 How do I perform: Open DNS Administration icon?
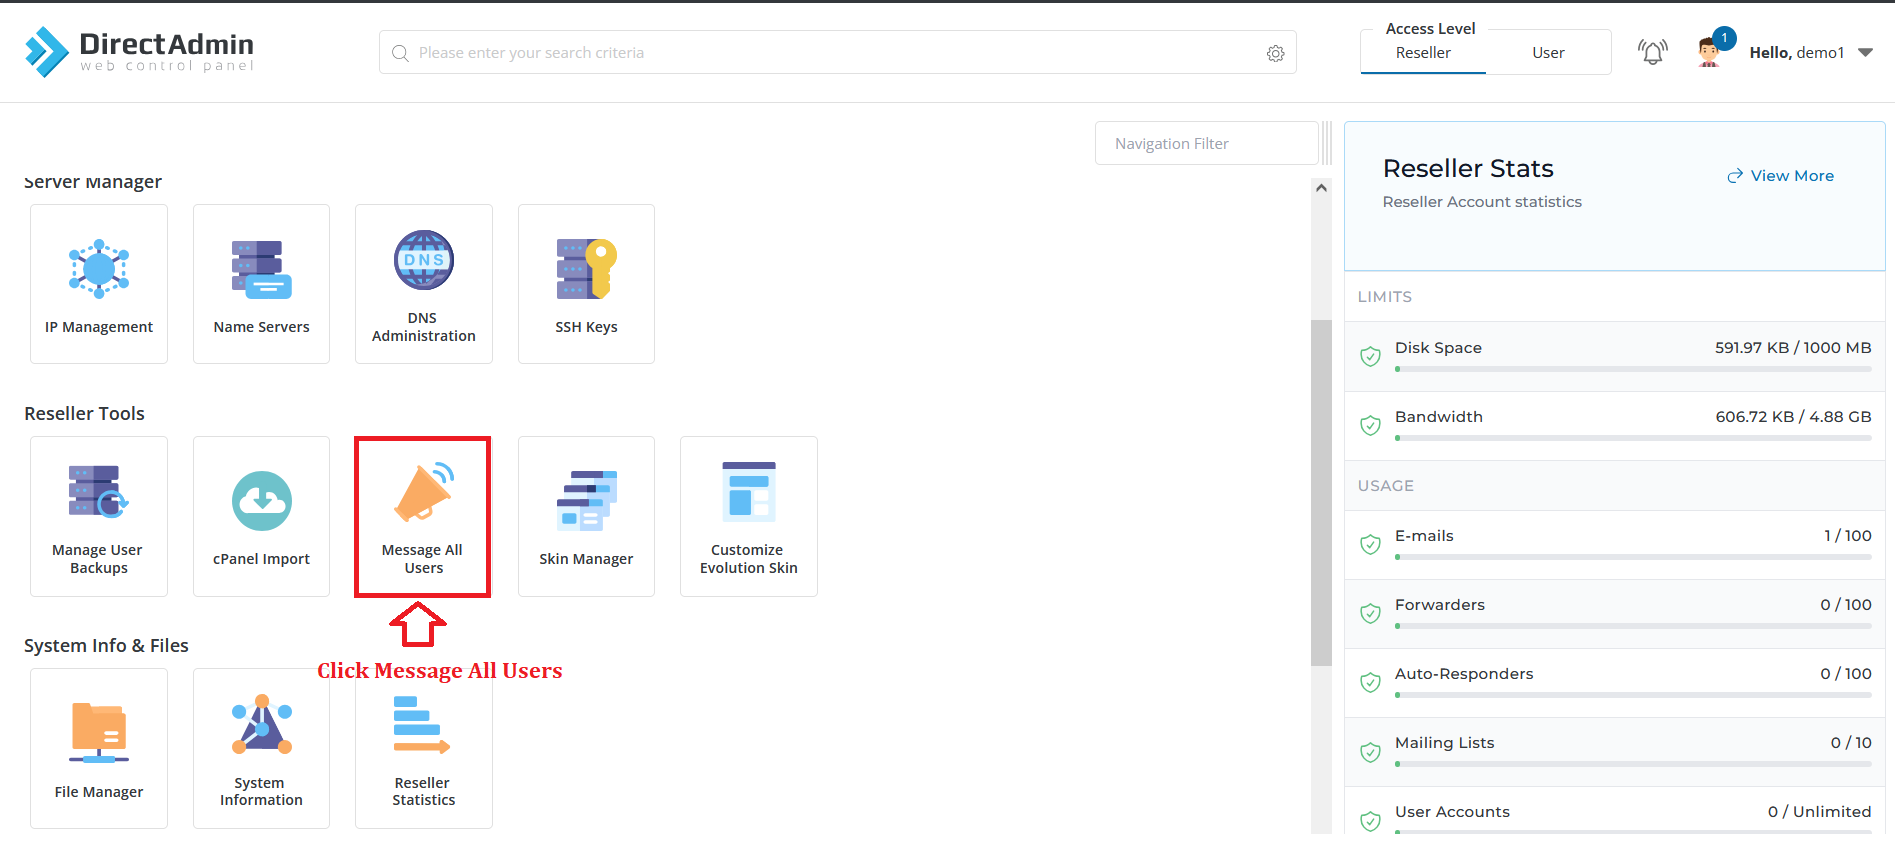coord(424,260)
